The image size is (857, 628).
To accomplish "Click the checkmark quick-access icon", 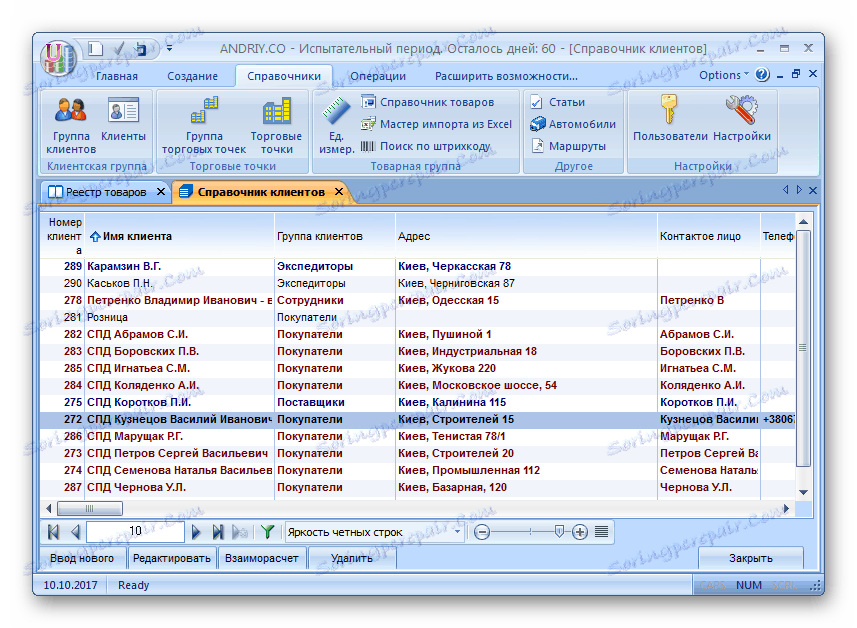I will coord(119,49).
